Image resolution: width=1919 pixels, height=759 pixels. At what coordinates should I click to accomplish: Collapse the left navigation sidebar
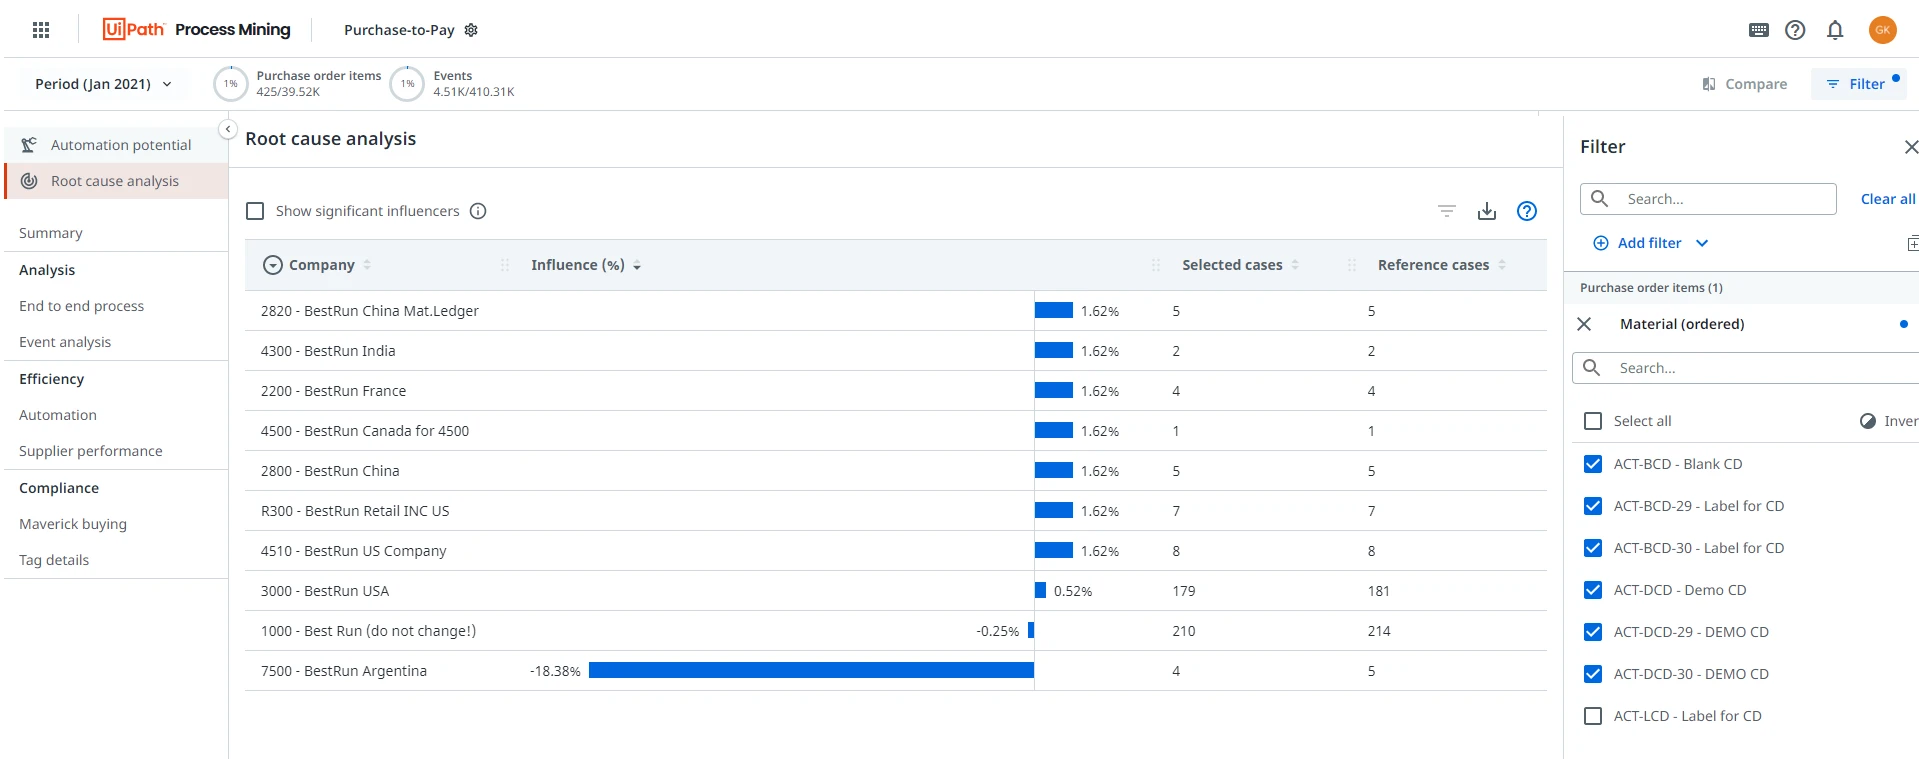click(x=228, y=129)
